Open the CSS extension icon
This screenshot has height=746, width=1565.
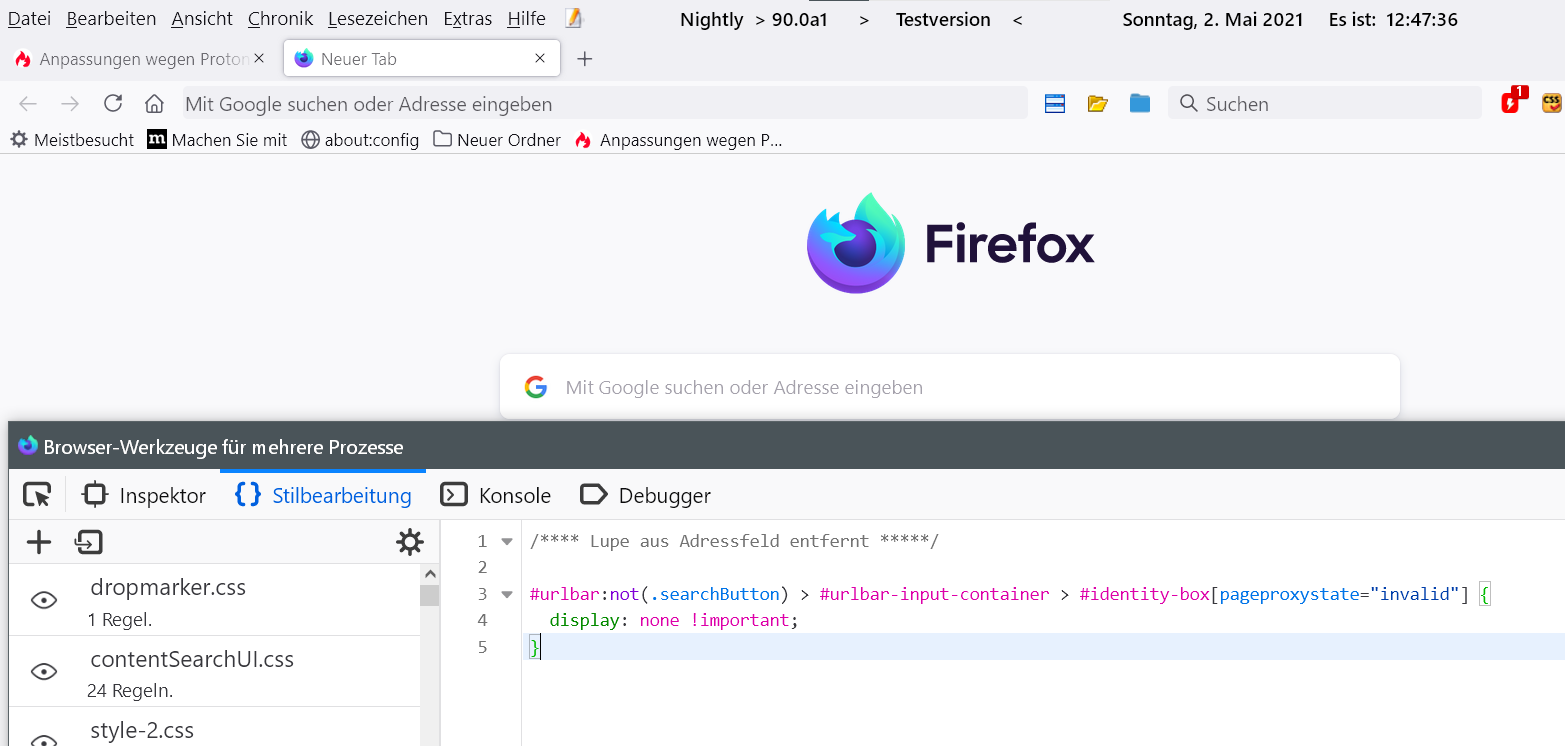click(x=1552, y=102)
